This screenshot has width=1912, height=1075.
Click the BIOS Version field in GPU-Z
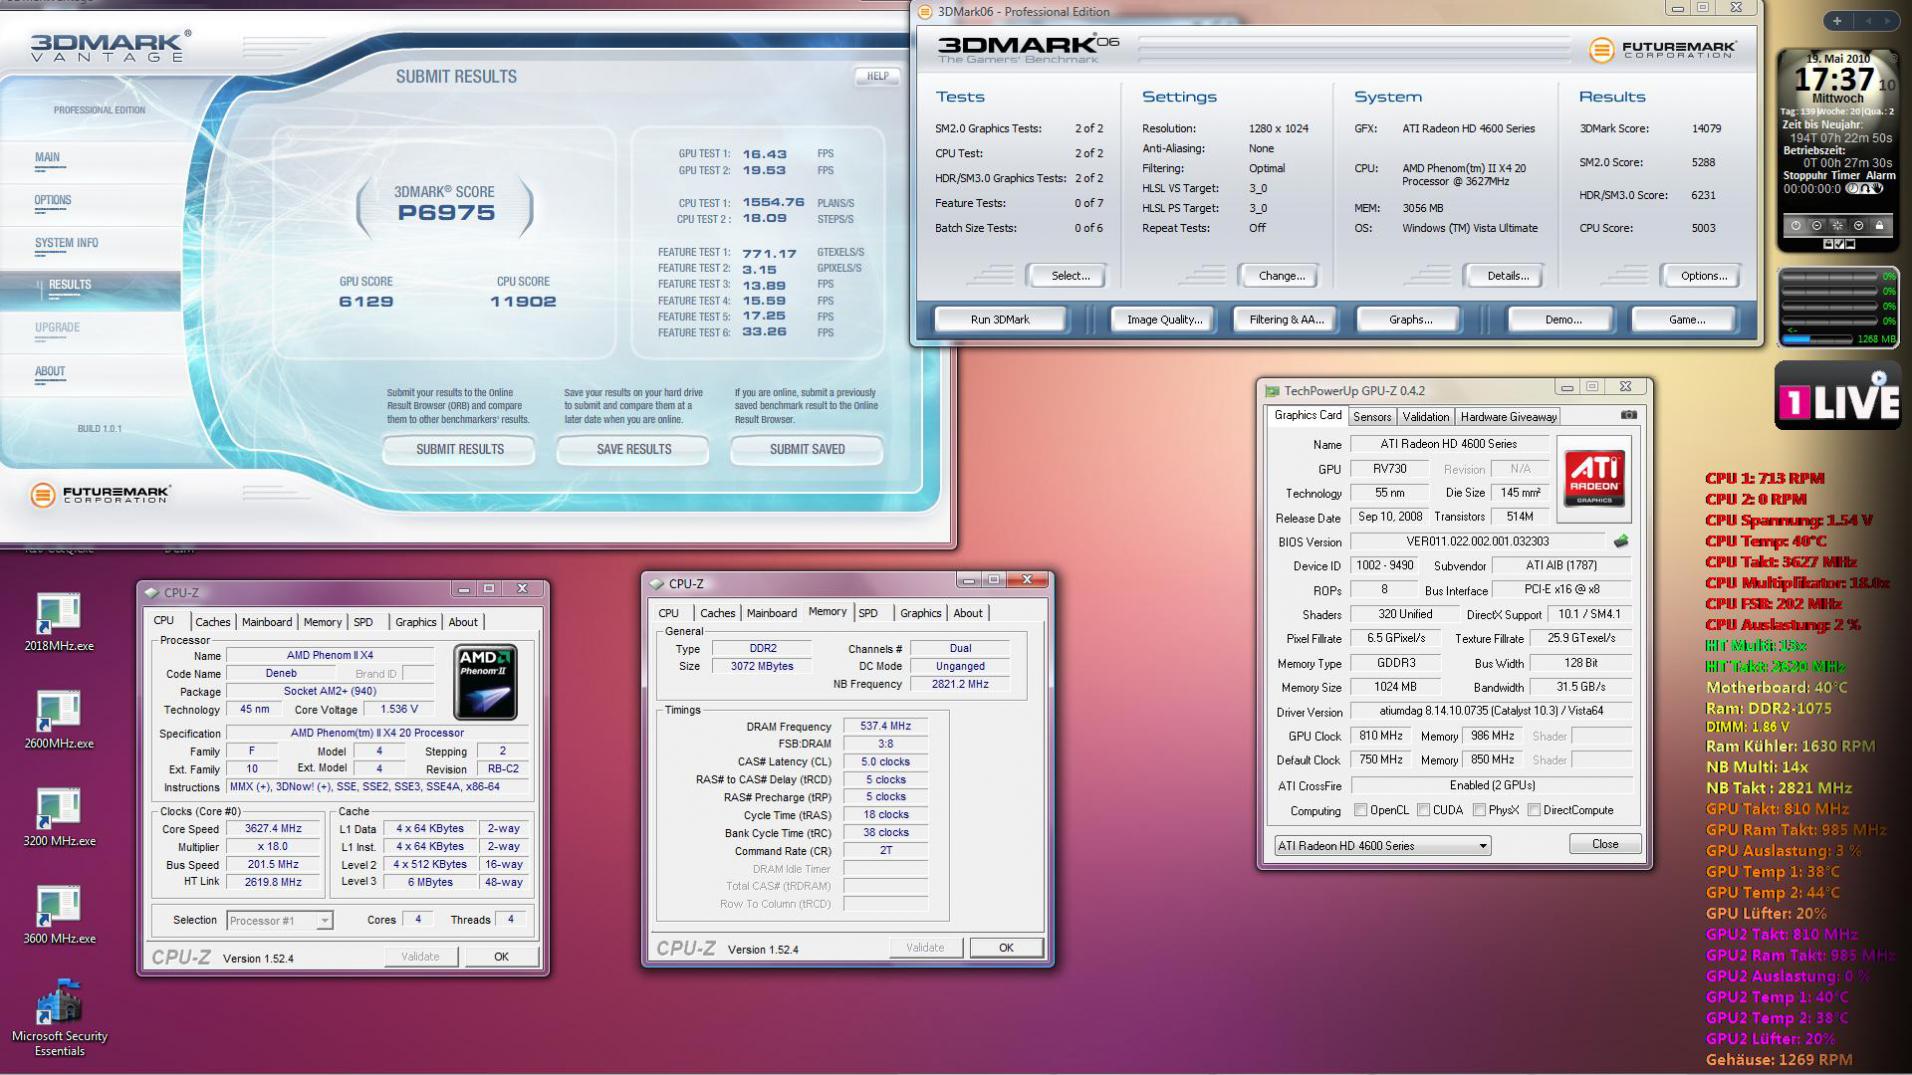1477,542
